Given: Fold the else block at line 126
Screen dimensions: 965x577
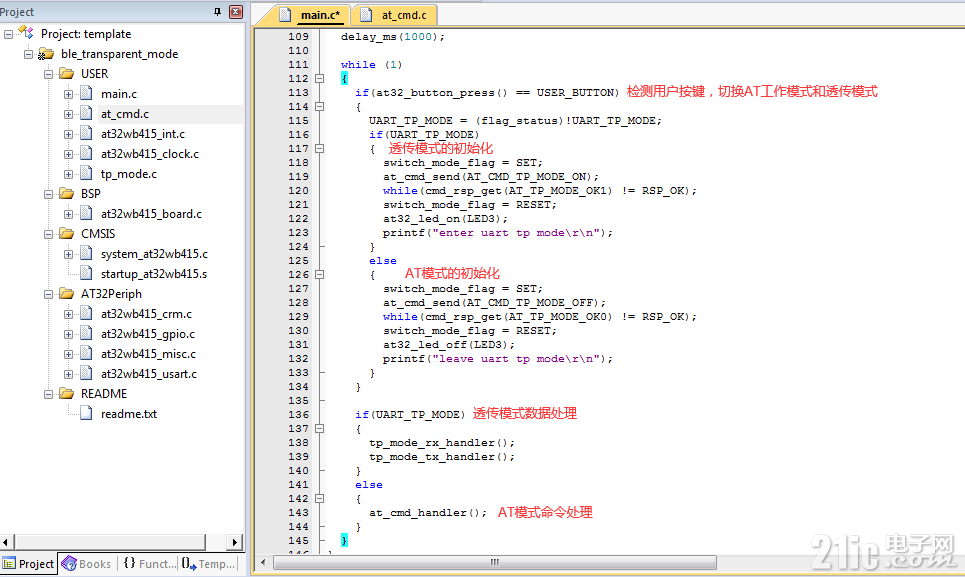Looking at the screenshot, I should (x=319, y=274).
